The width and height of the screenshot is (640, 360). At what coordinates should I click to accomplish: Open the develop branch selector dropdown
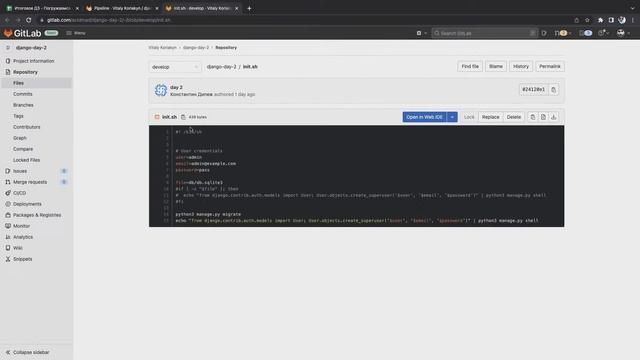(x=174, y=67)
